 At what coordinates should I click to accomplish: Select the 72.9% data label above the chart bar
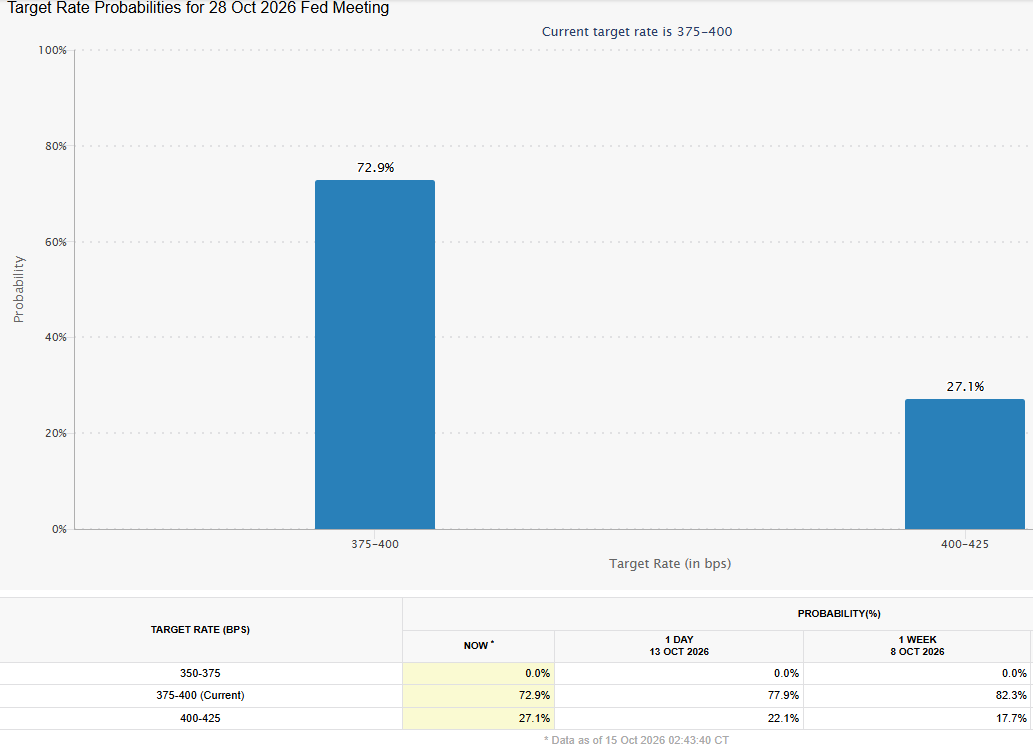pyautogui.click(x=376, y=167)
